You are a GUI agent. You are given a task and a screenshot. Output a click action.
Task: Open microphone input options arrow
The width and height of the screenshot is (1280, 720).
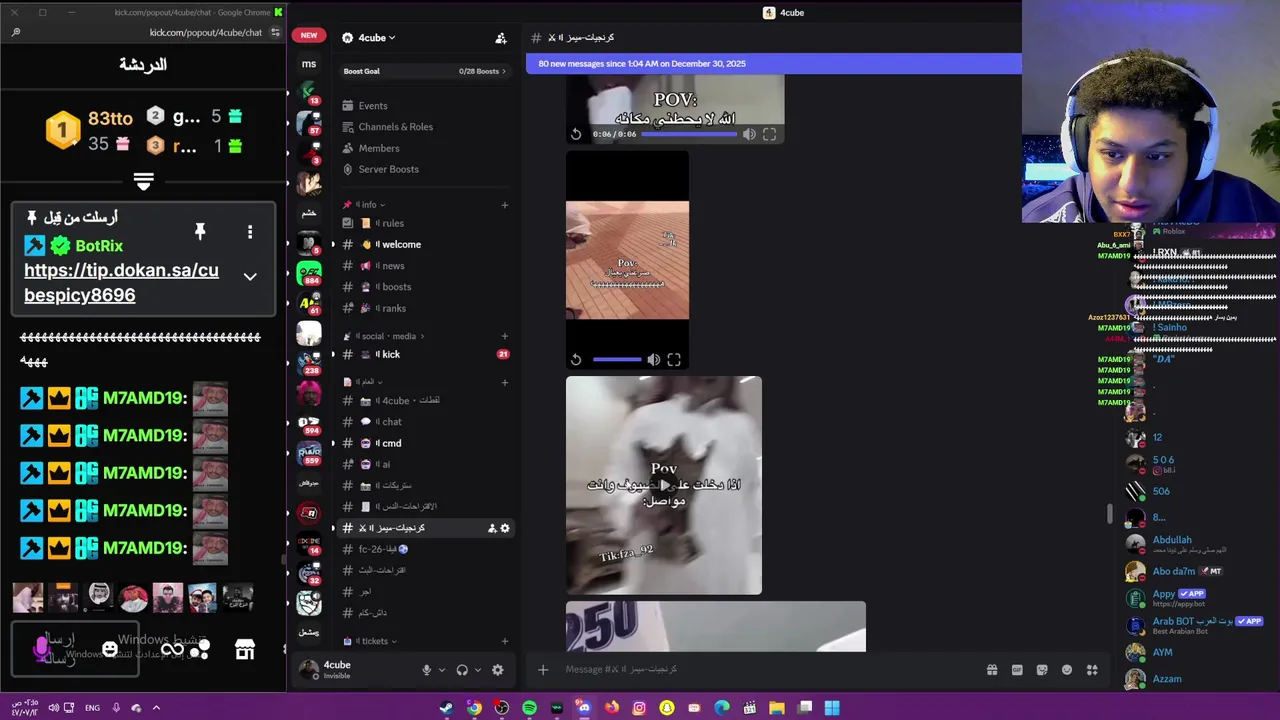[442, 670]
